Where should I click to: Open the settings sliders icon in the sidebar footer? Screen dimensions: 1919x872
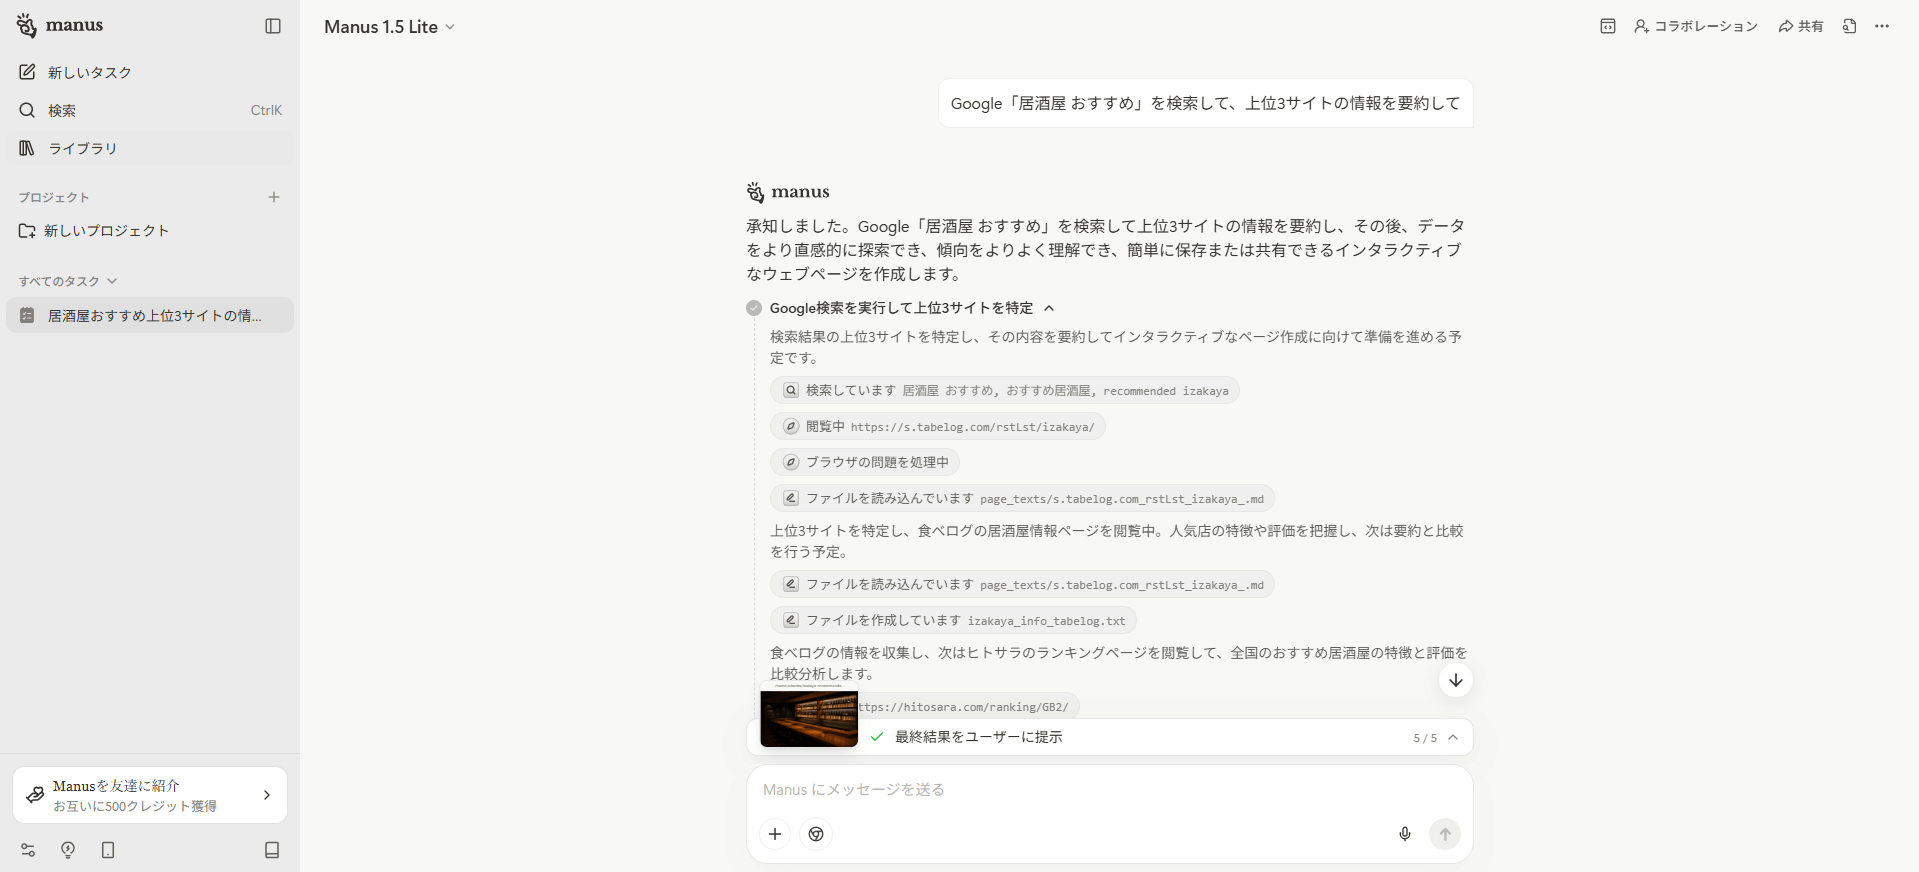pos(28,850)
